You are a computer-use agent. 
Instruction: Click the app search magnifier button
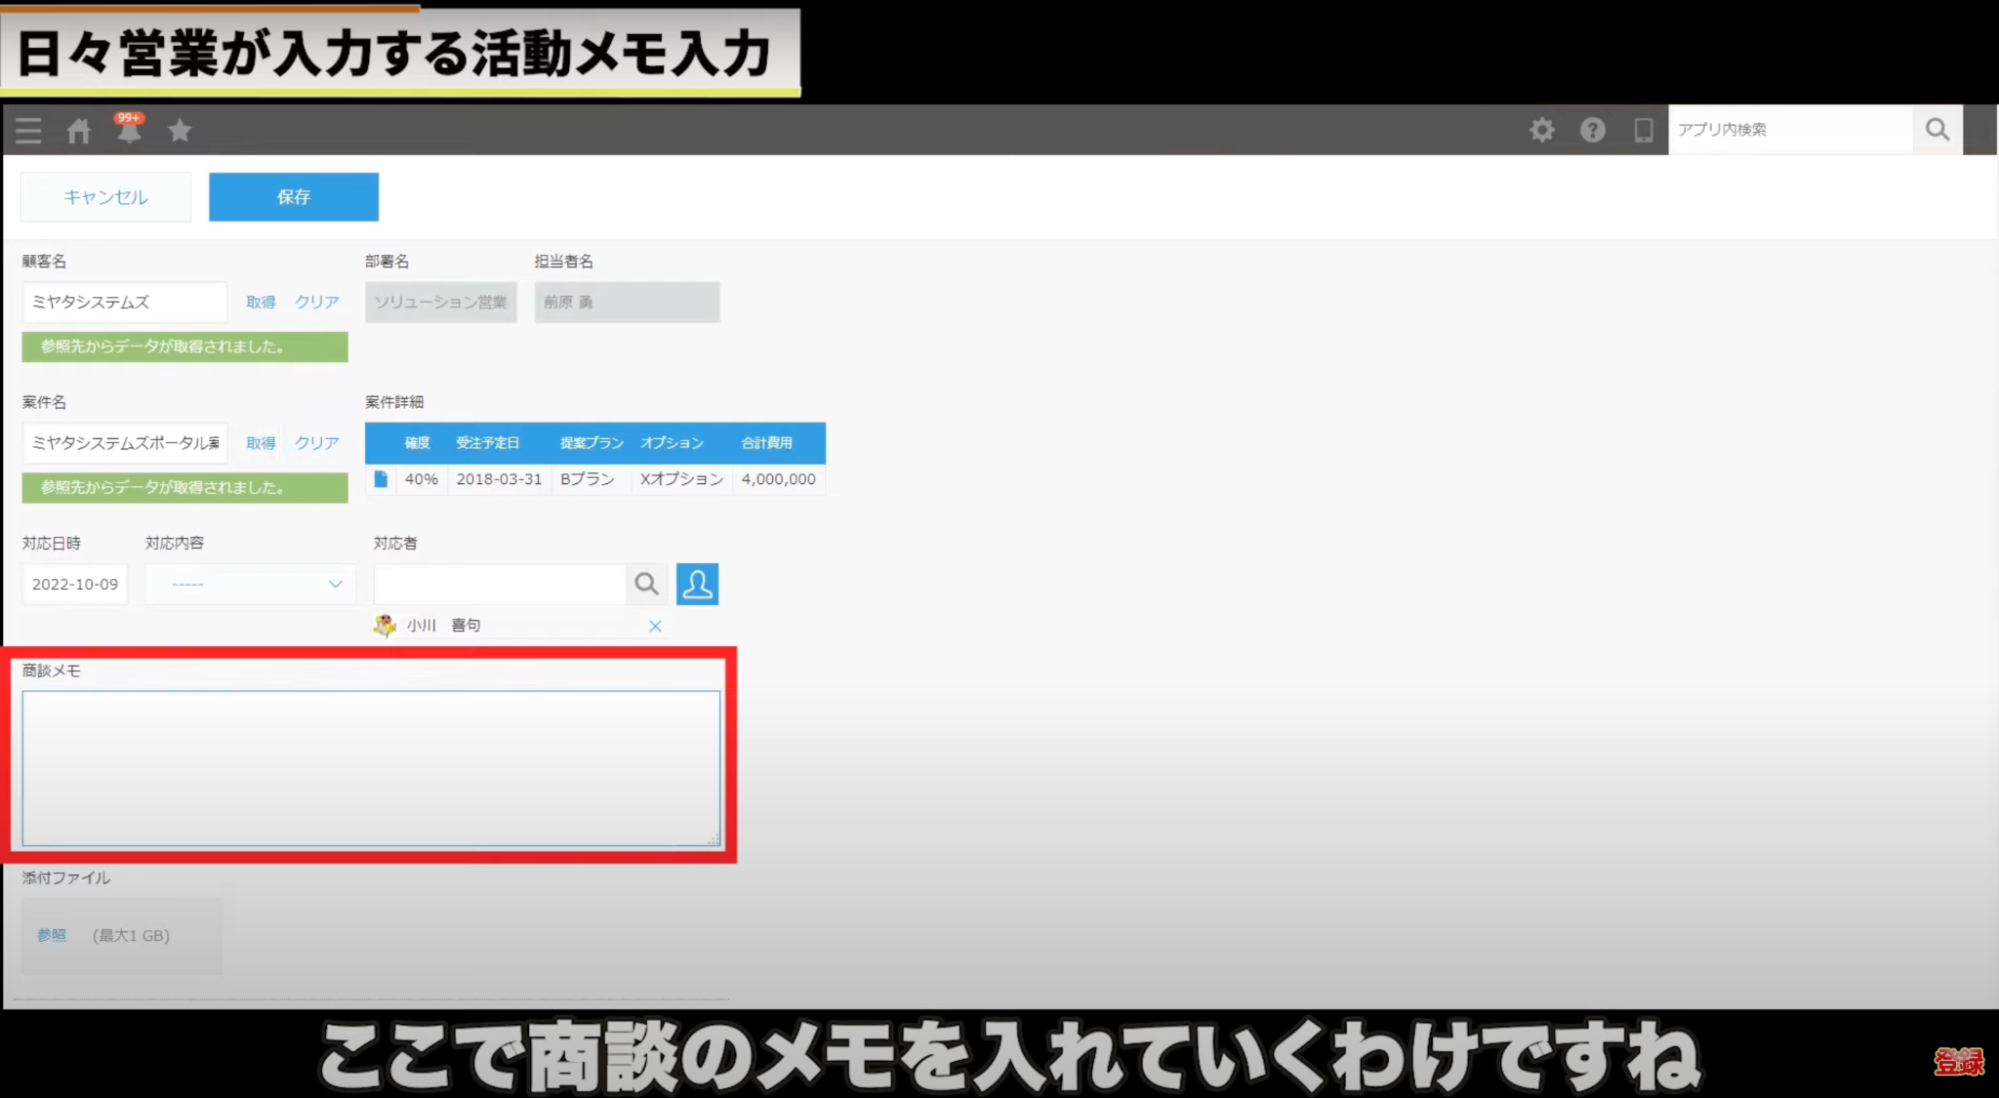tap(1937, 130)
